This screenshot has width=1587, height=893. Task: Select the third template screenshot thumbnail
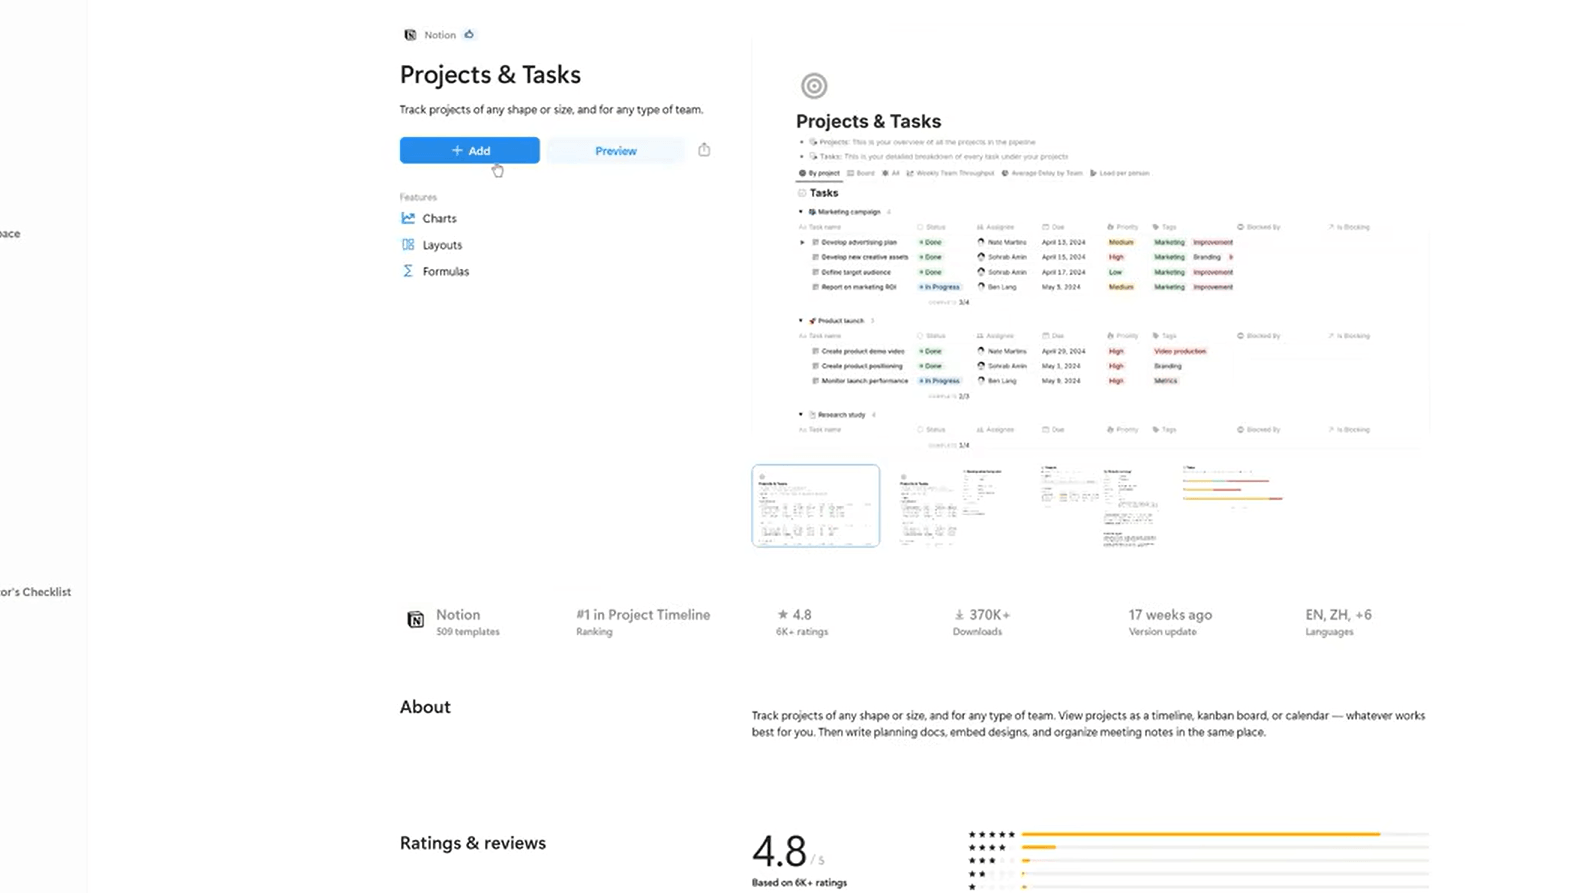[1097, 506]
